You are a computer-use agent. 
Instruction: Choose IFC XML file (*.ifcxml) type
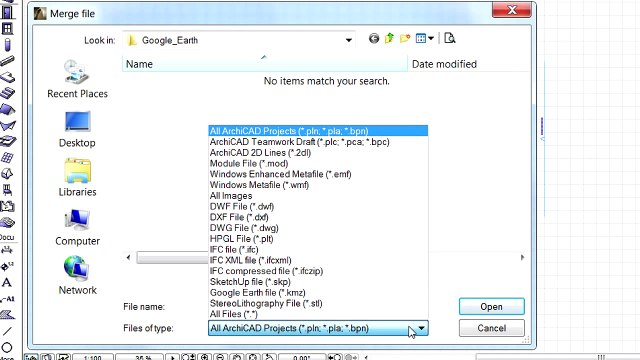click(x=318, y=260)
